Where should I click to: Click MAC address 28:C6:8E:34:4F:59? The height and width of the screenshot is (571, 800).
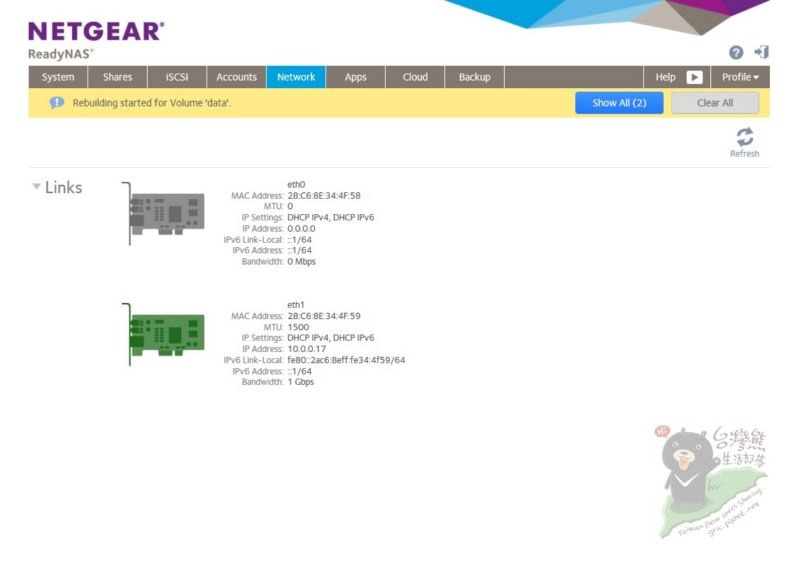pos(324,316)
